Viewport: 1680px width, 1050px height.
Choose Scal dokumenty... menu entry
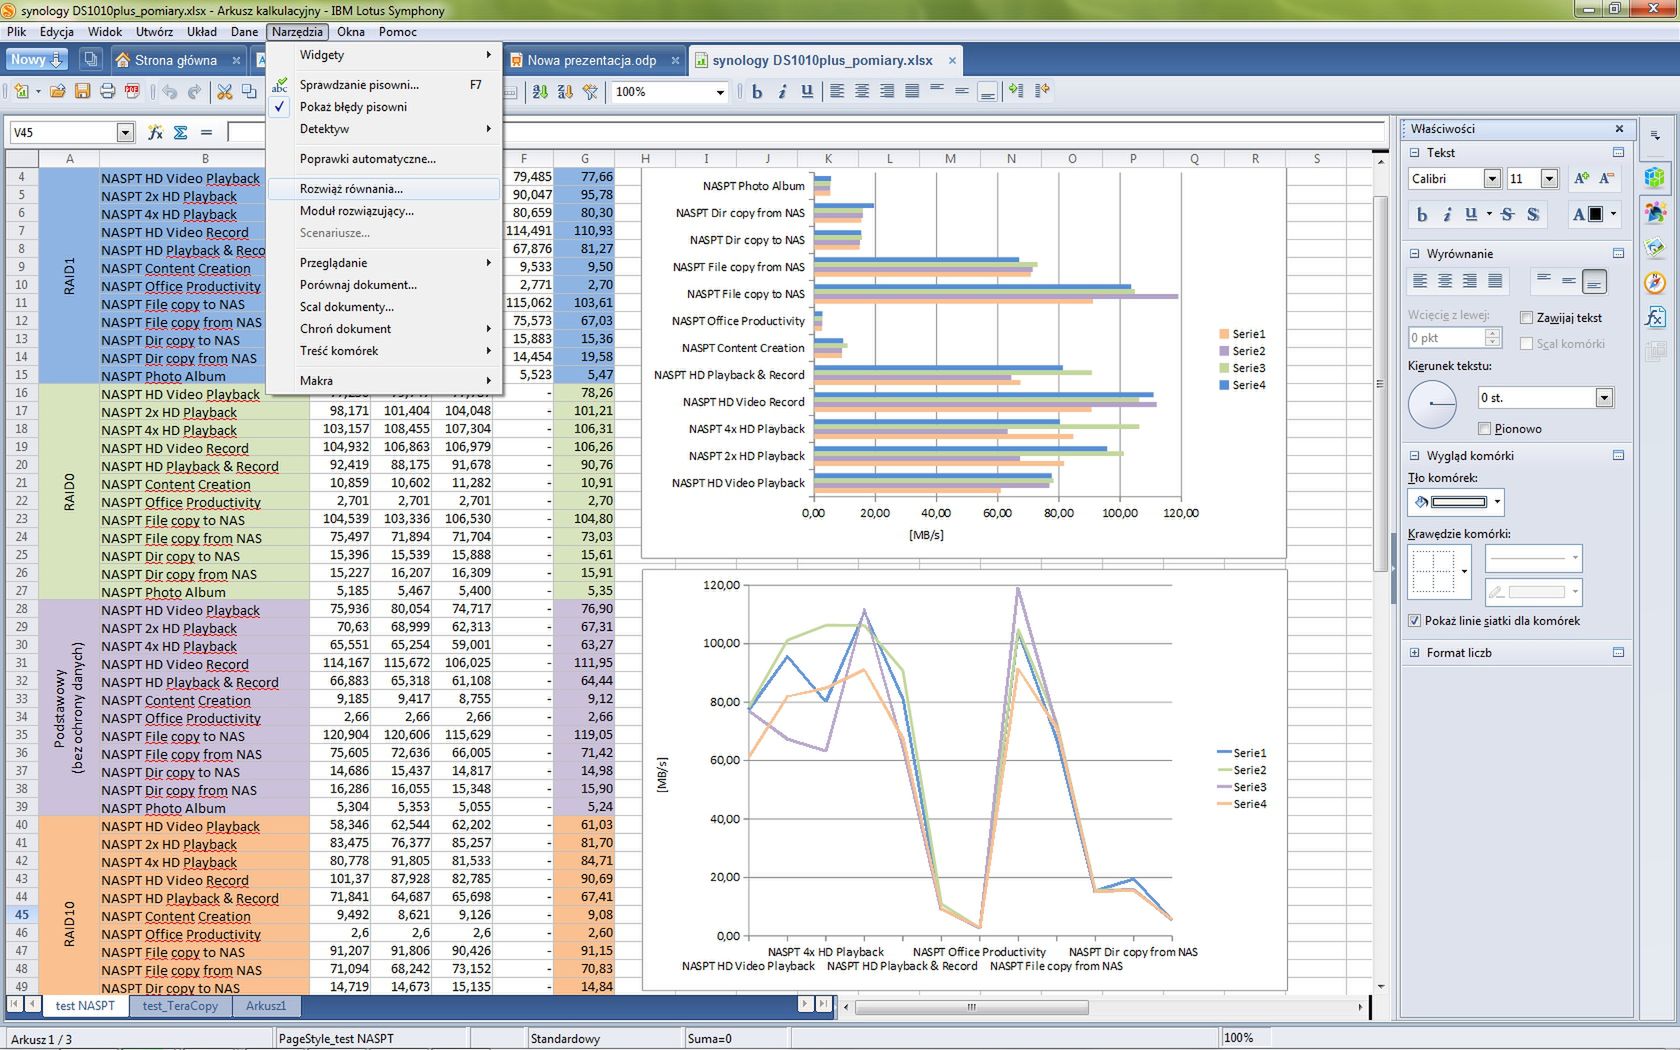click(384, 307)
